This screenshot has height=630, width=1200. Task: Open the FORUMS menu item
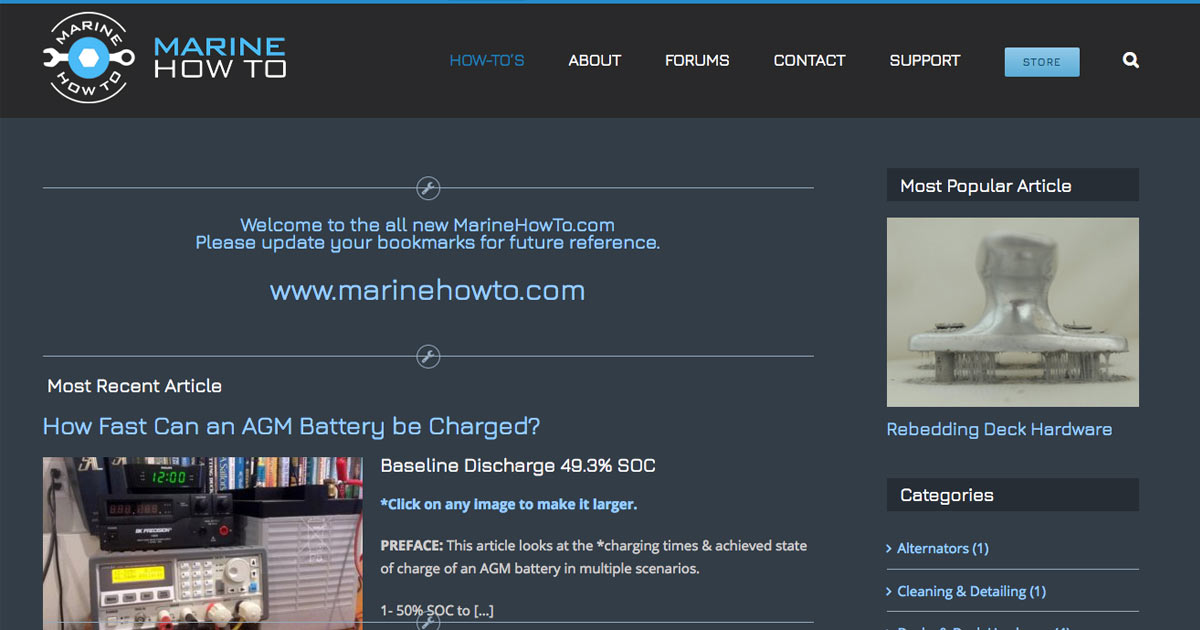[697, 60]
